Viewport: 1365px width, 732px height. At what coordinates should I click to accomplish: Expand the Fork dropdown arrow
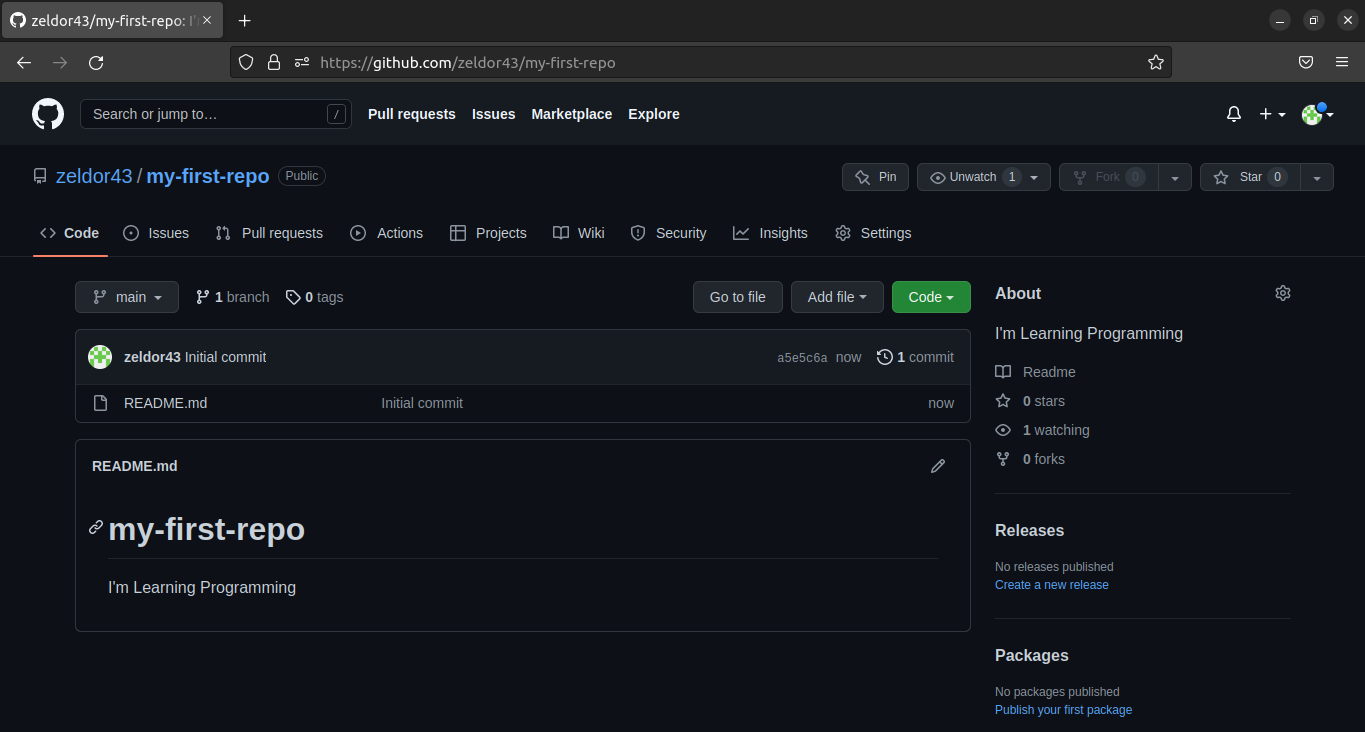coord(1175,177)
